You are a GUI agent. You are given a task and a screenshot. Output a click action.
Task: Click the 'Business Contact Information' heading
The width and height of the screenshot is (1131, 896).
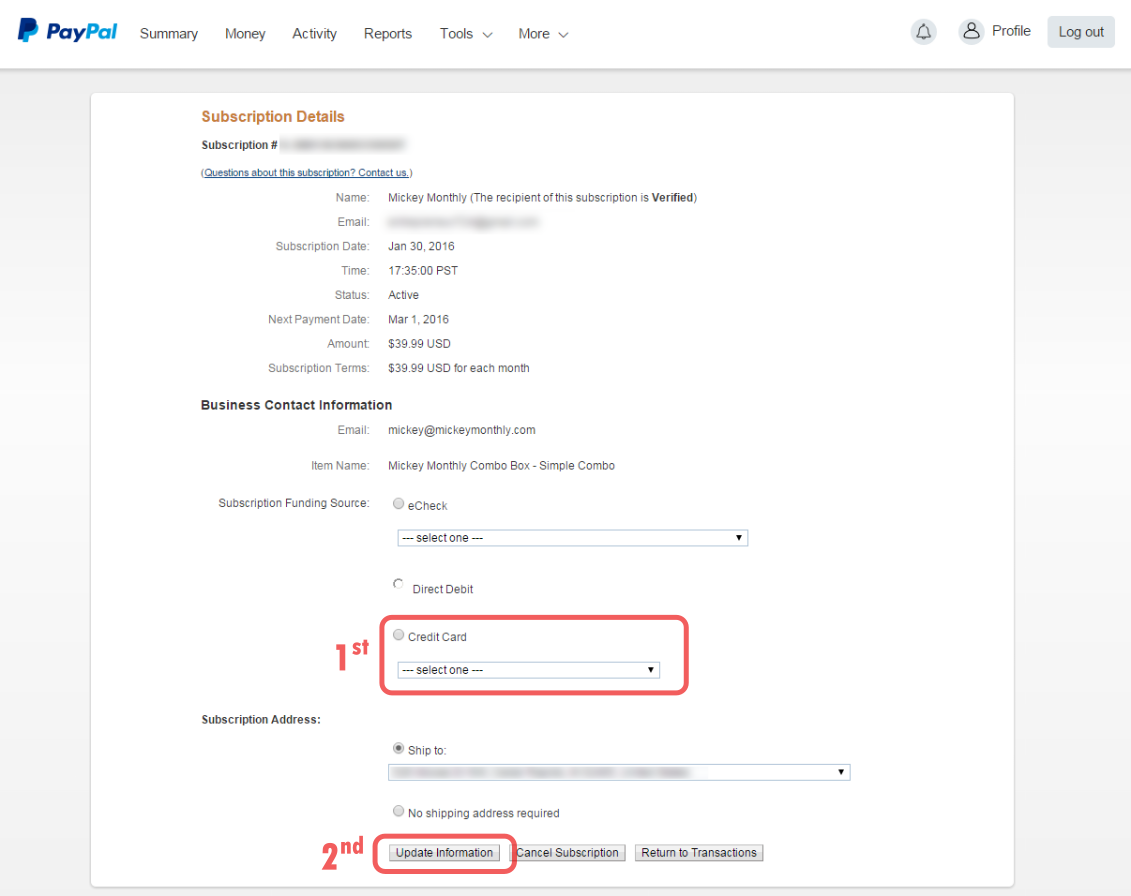[x=296, y=405]
